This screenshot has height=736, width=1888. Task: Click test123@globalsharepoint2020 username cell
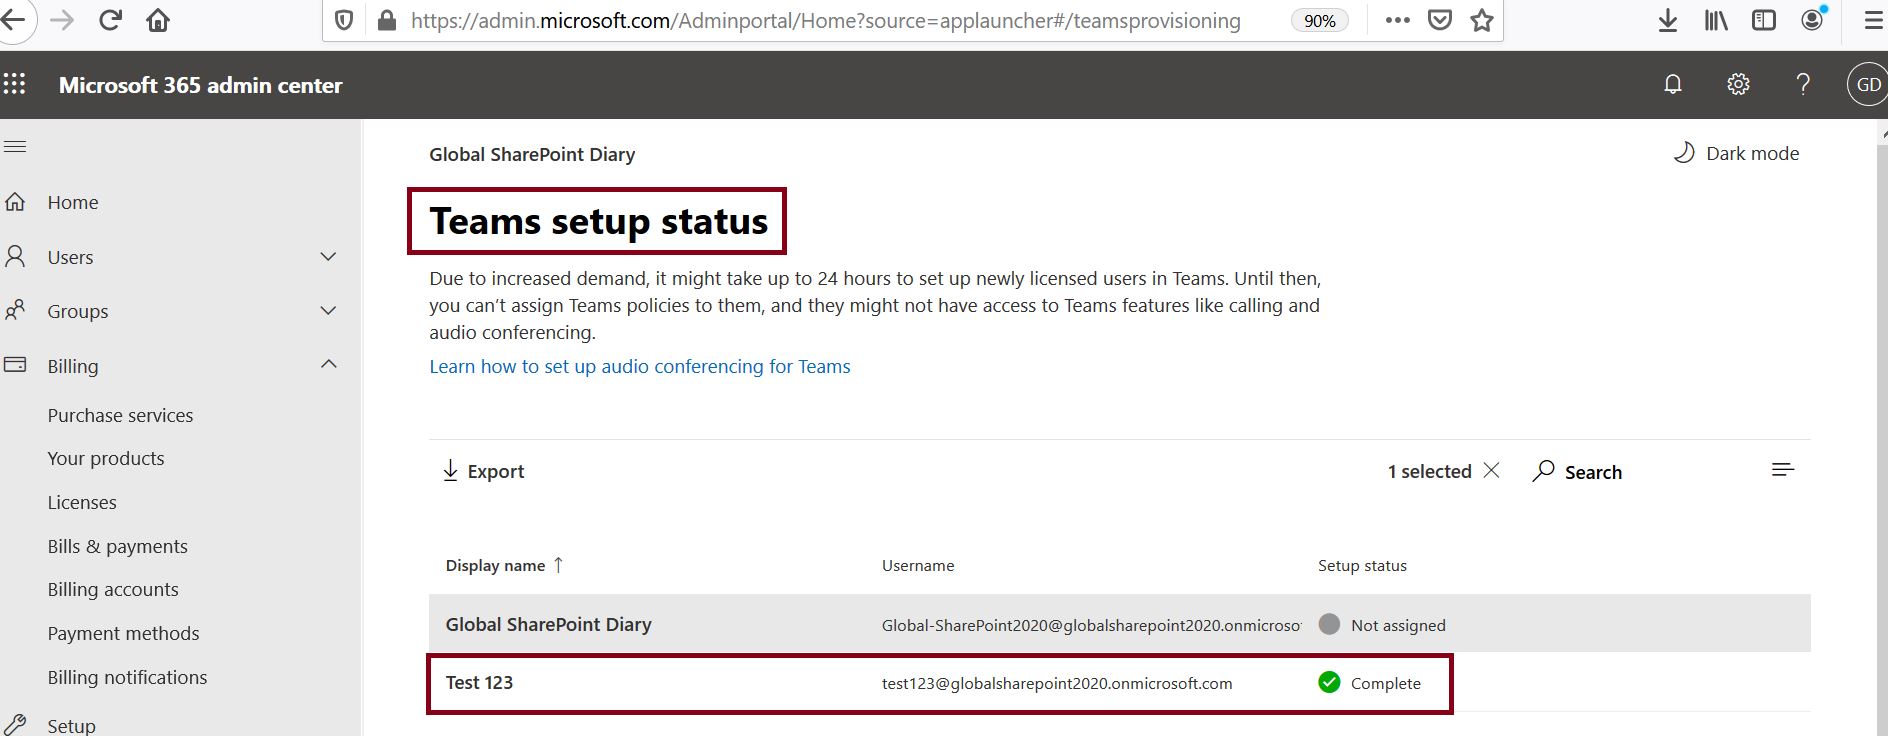1057,683
